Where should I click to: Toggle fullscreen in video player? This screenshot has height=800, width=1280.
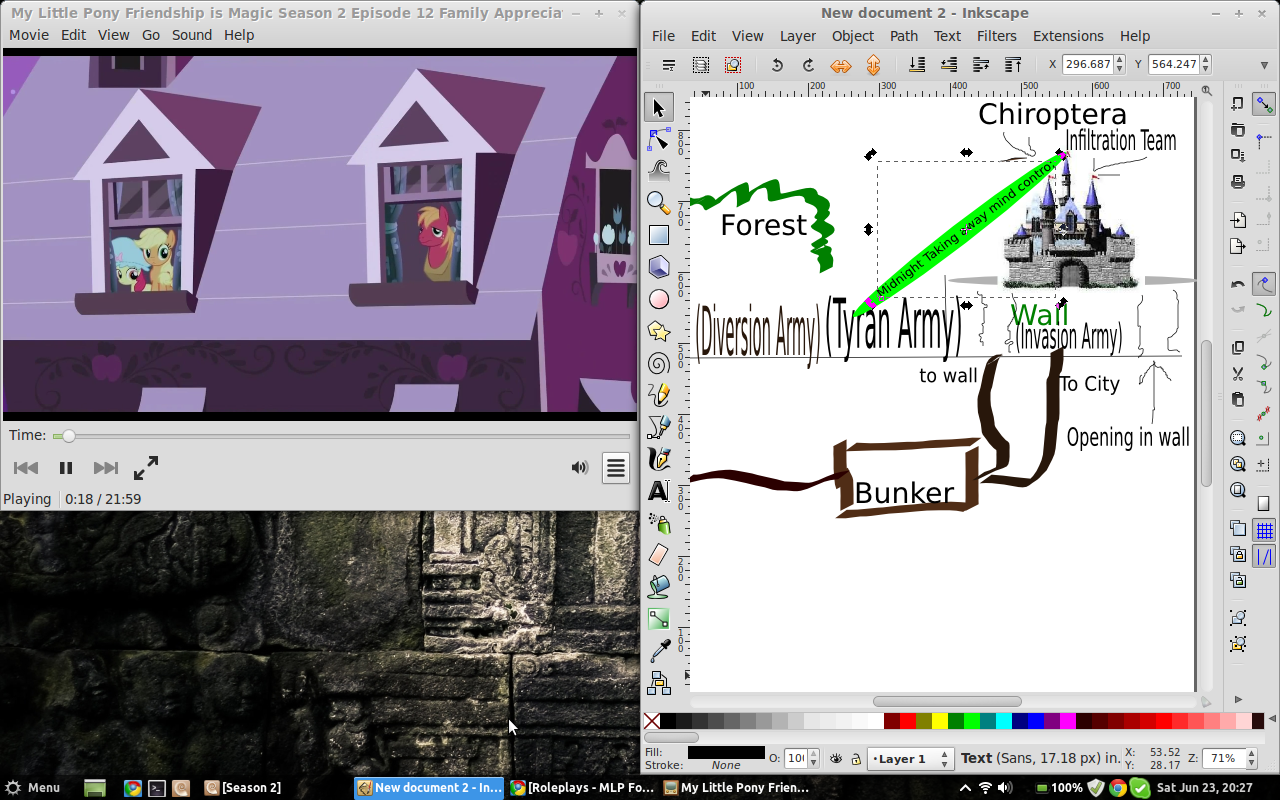[146, 467]
